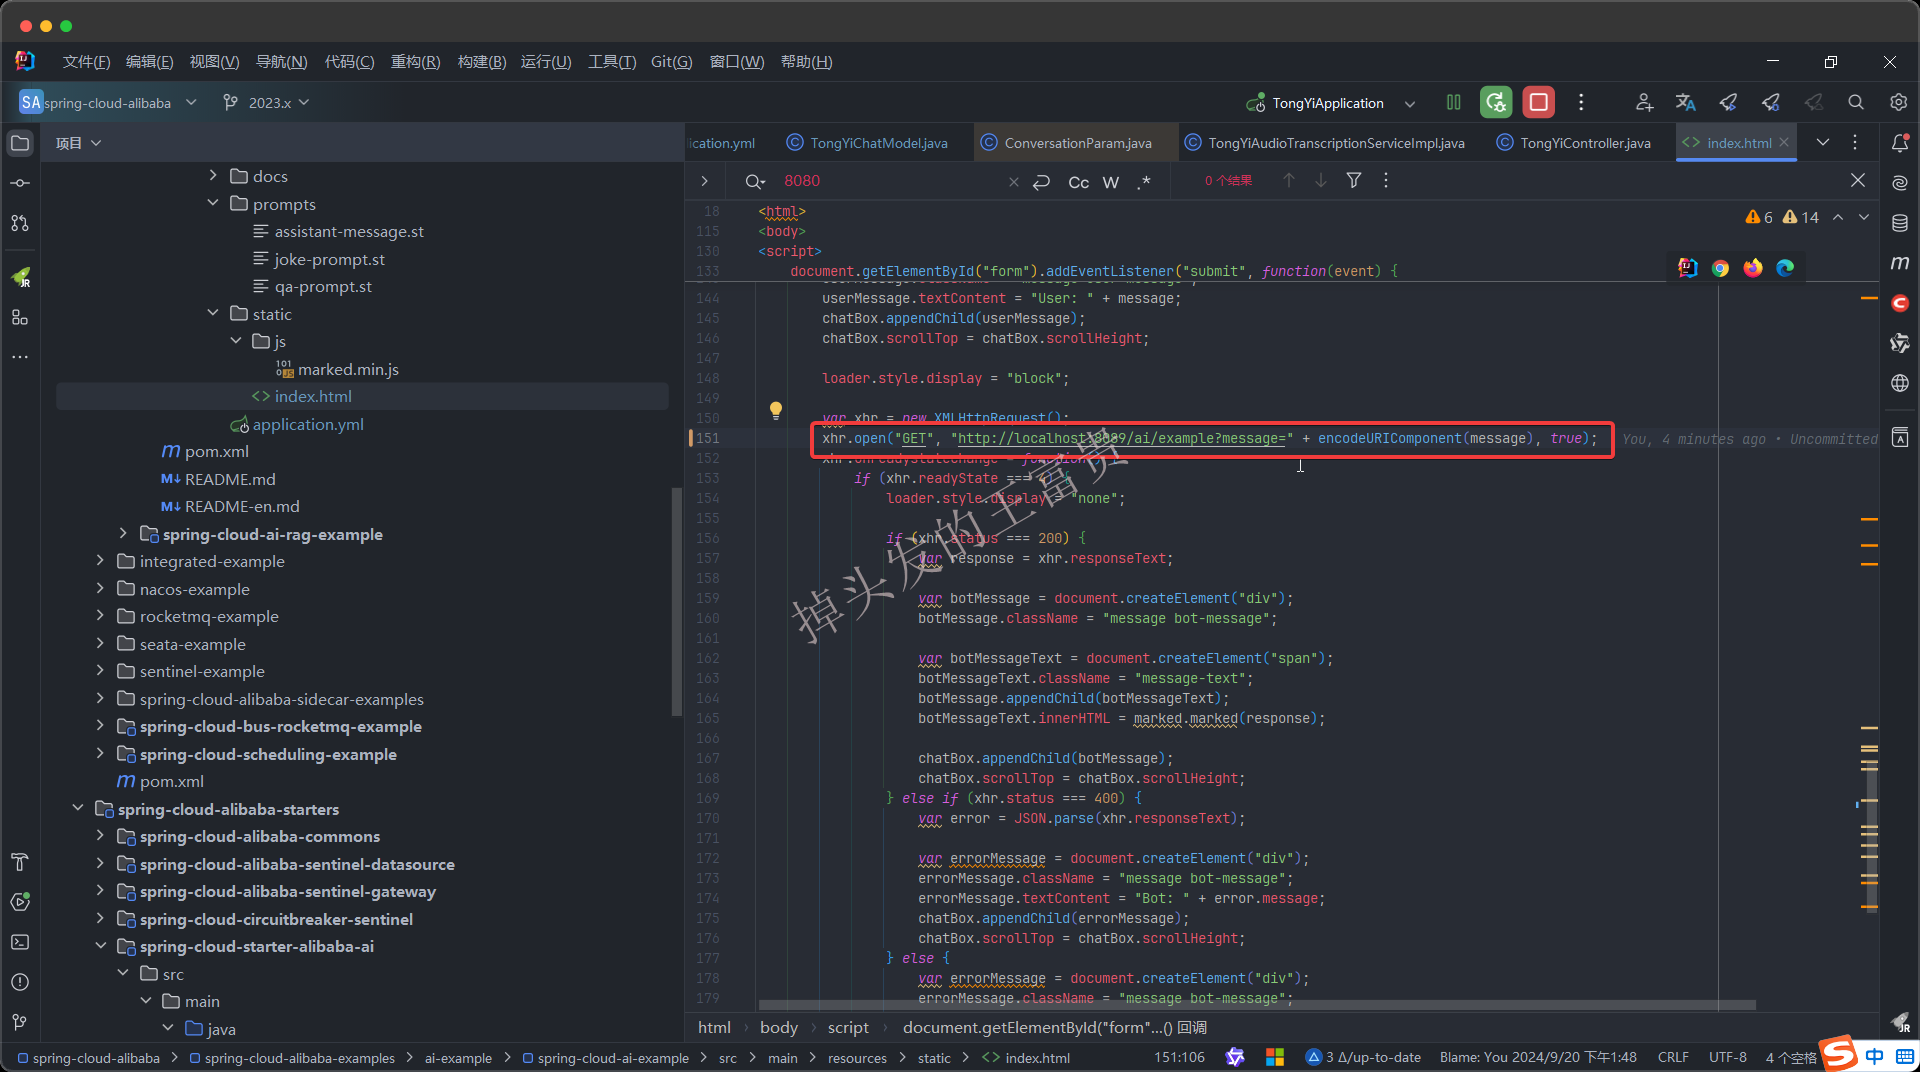Open the Commit tool window icon
Screen dimensions: 1920x1072
point(20,183)
